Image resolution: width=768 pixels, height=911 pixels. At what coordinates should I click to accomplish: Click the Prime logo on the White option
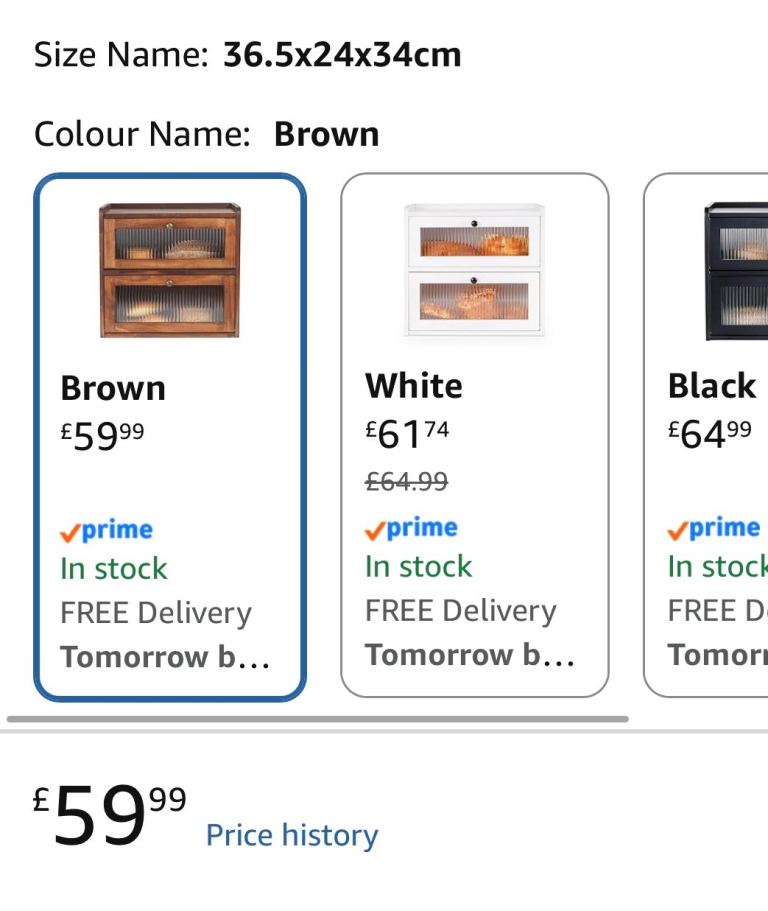[x=411, y=528]
